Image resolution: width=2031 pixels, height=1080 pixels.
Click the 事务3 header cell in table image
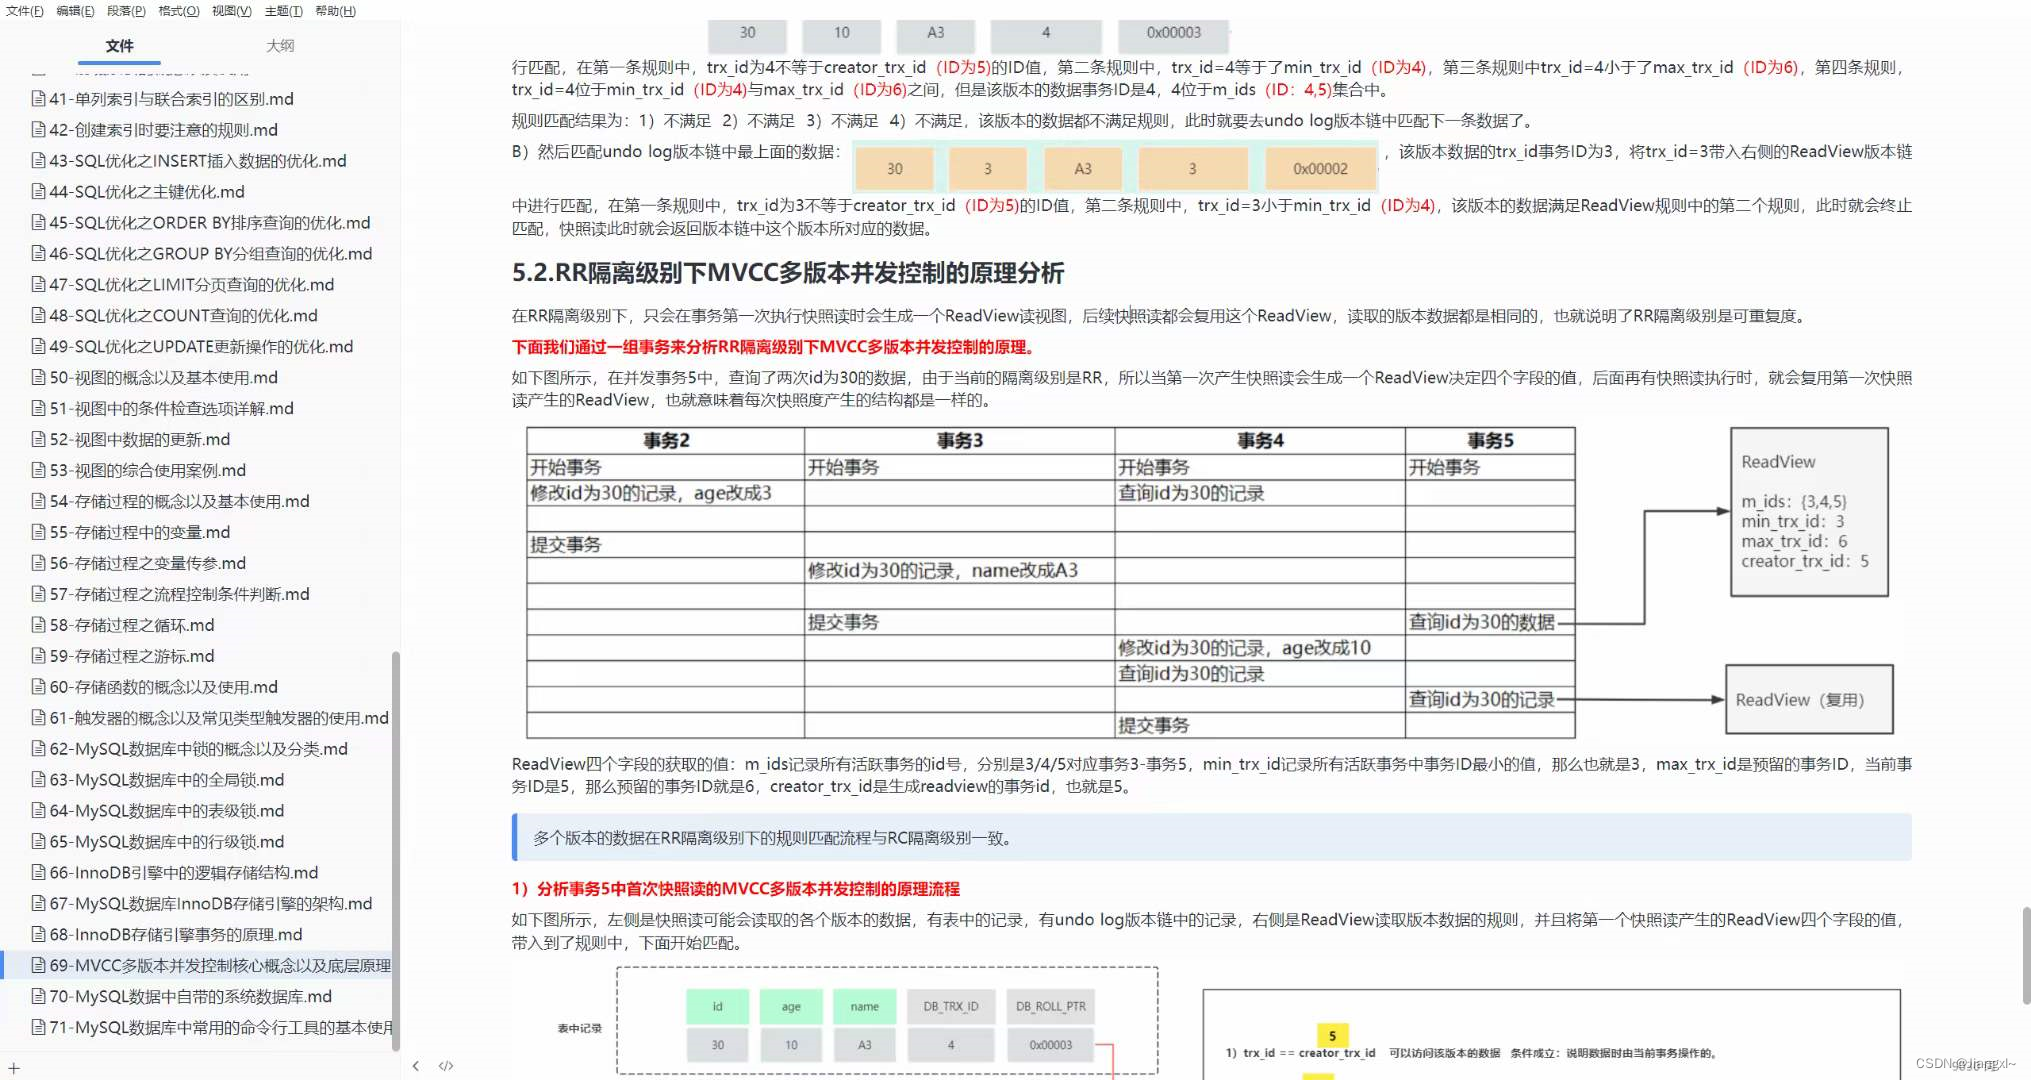(x=960, y=441)
